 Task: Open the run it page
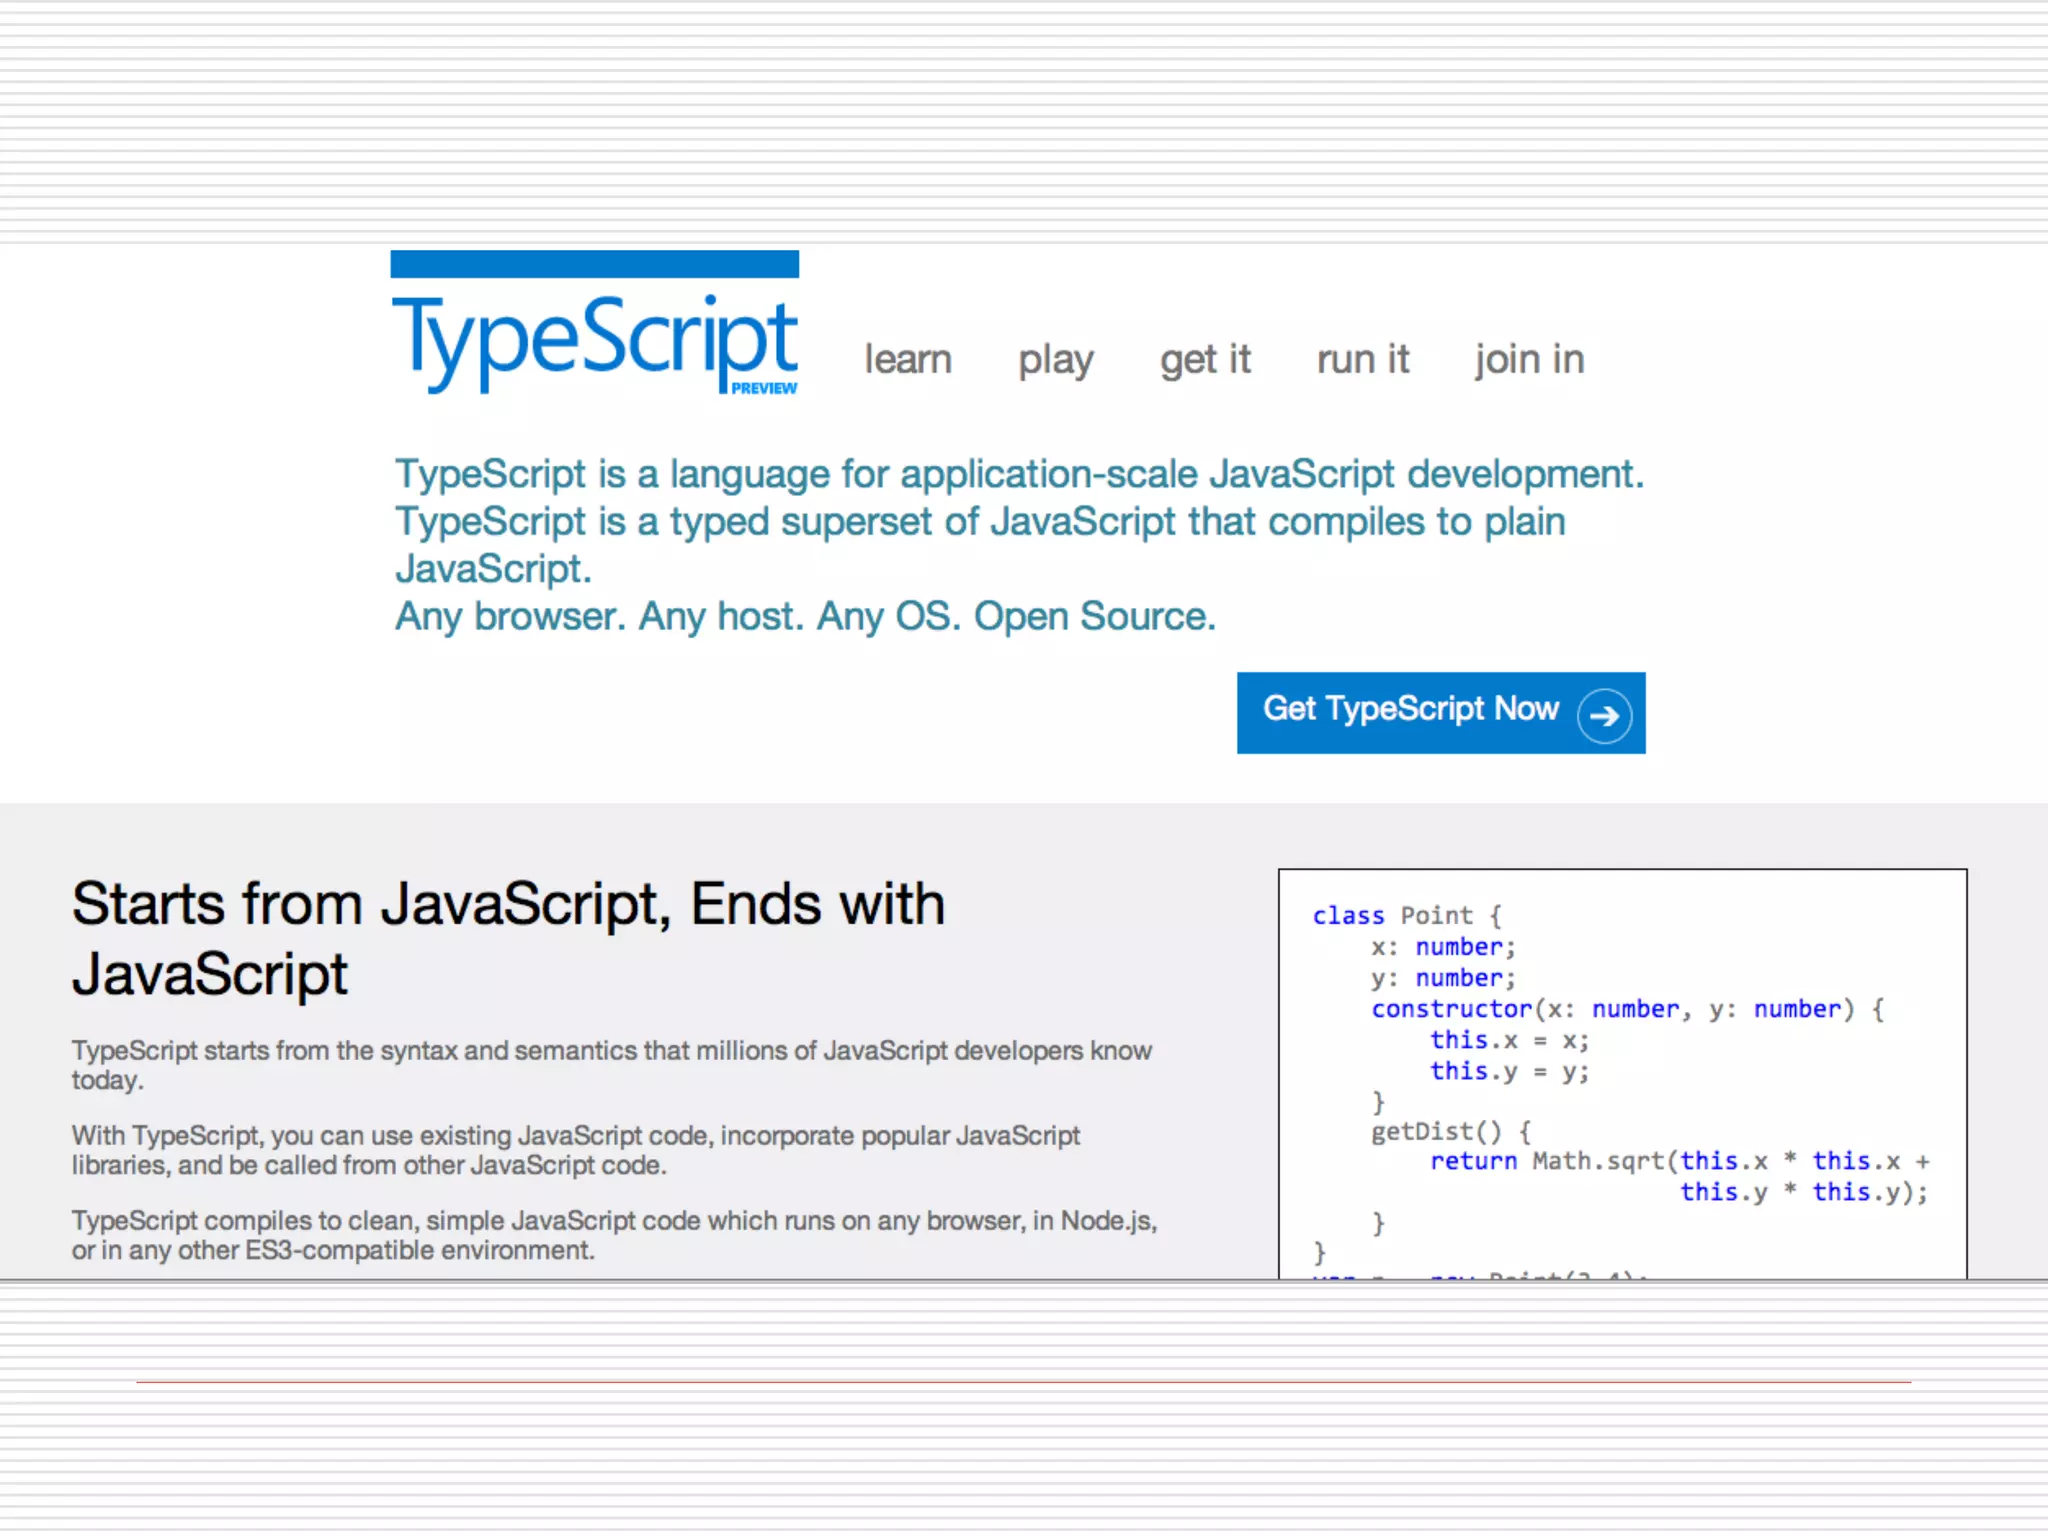1362,359
